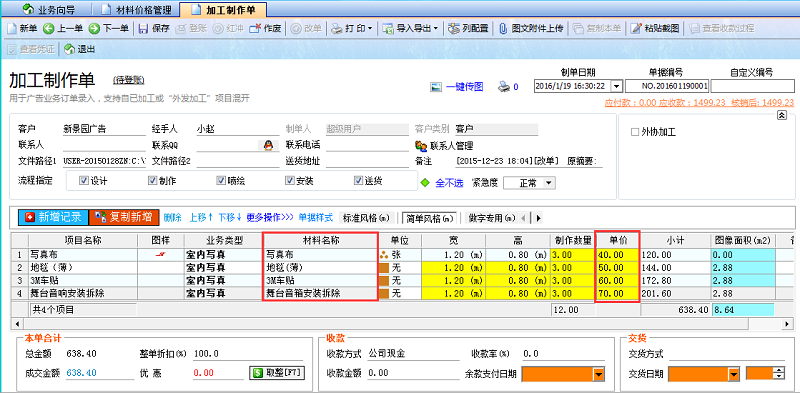Uncheck the 安装 process checkbox
Viewport: 800px width, 393px height.
(289, 180)
